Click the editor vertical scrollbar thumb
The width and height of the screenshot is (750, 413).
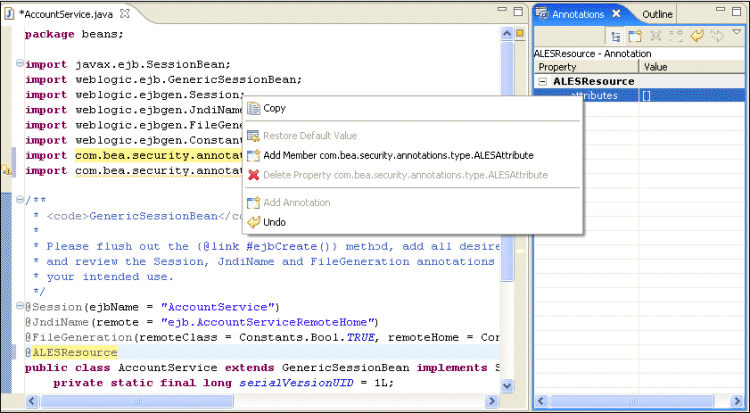click(x=507, y=162)
